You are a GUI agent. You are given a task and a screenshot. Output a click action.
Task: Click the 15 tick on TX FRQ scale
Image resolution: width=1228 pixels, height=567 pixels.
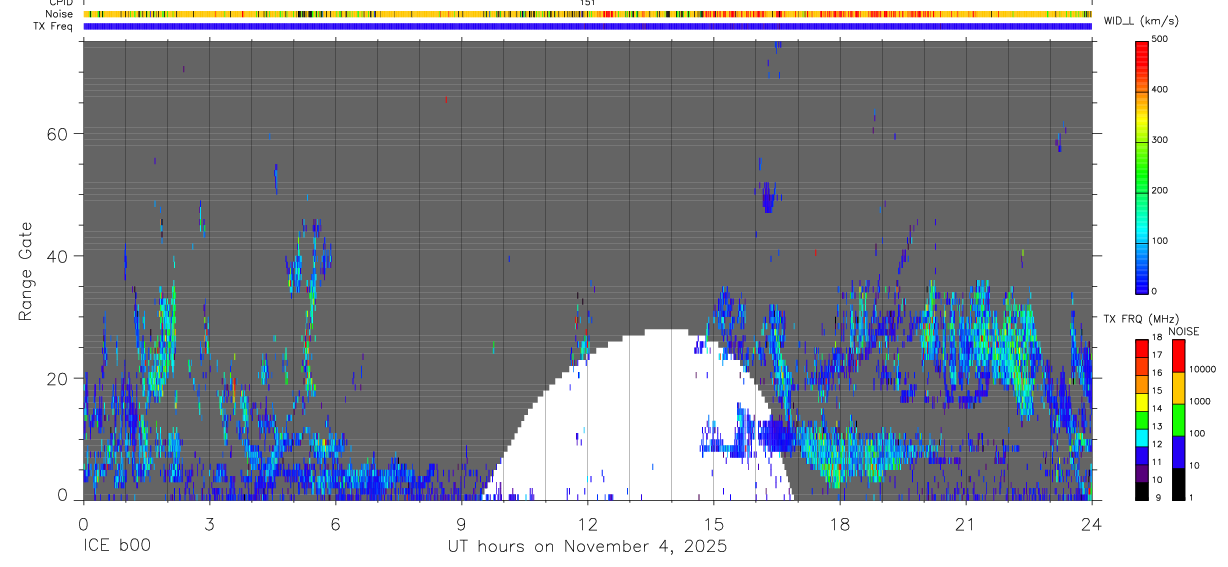(x=1157, y=390)
